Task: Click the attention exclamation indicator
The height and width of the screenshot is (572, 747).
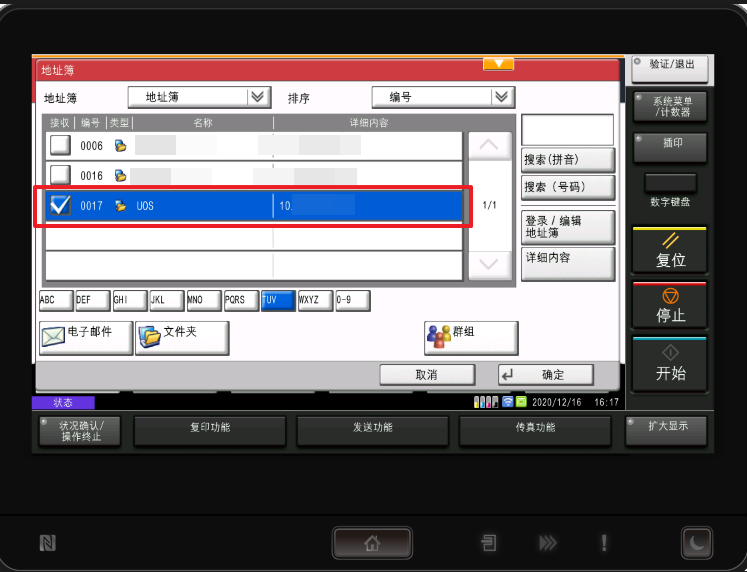Action: (604, 543)
